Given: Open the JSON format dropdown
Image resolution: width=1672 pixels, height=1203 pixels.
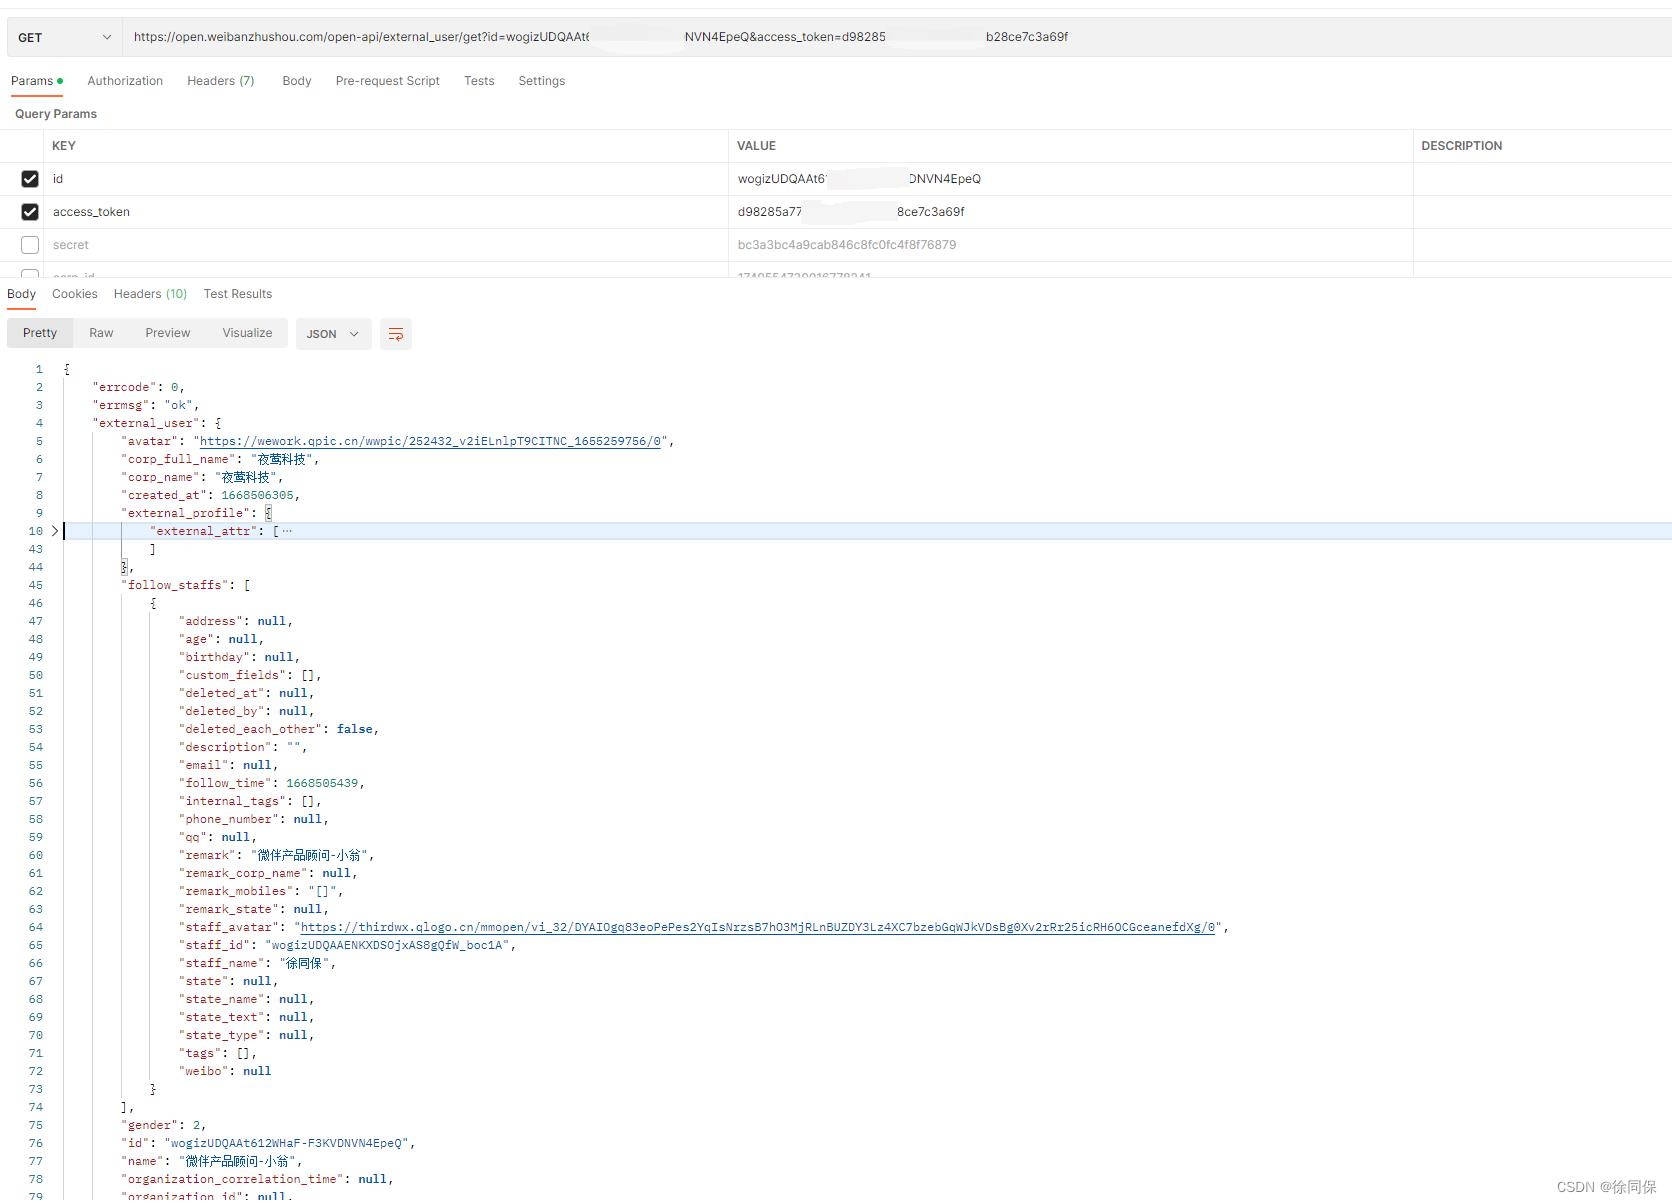Looking at the screenshot, I should click(333, 334).
